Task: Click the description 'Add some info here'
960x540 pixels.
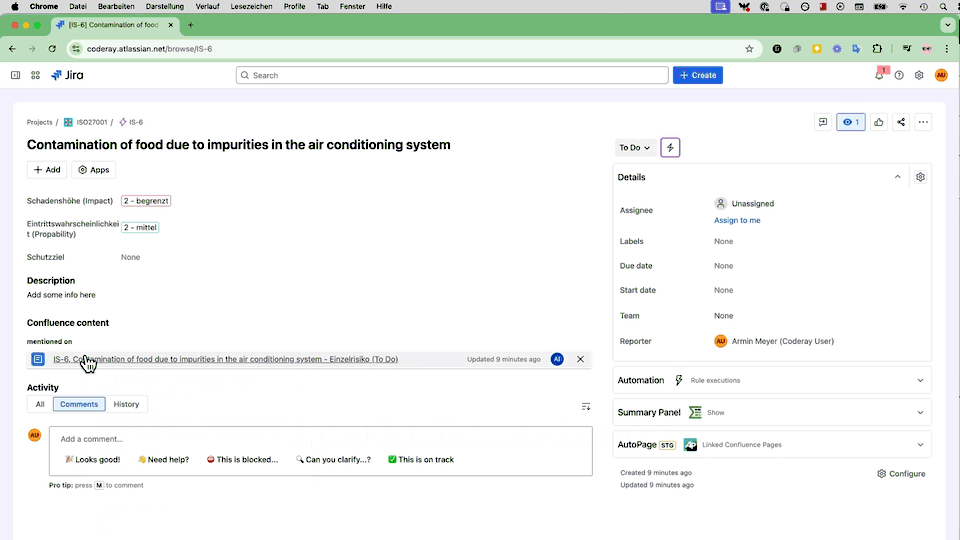Action: [61, 295]
